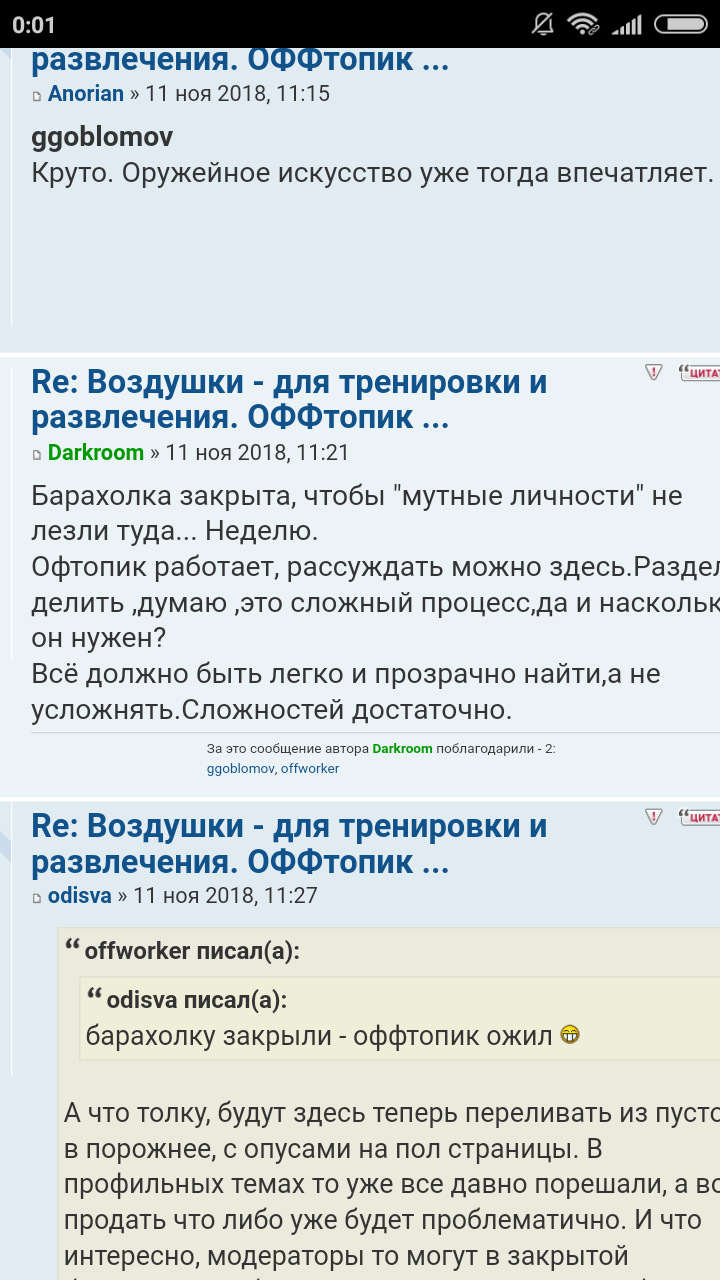This screenshot has height=1280, width=720.
Task: Open Anorian's user profile link
Action: (x=86, y=94)
